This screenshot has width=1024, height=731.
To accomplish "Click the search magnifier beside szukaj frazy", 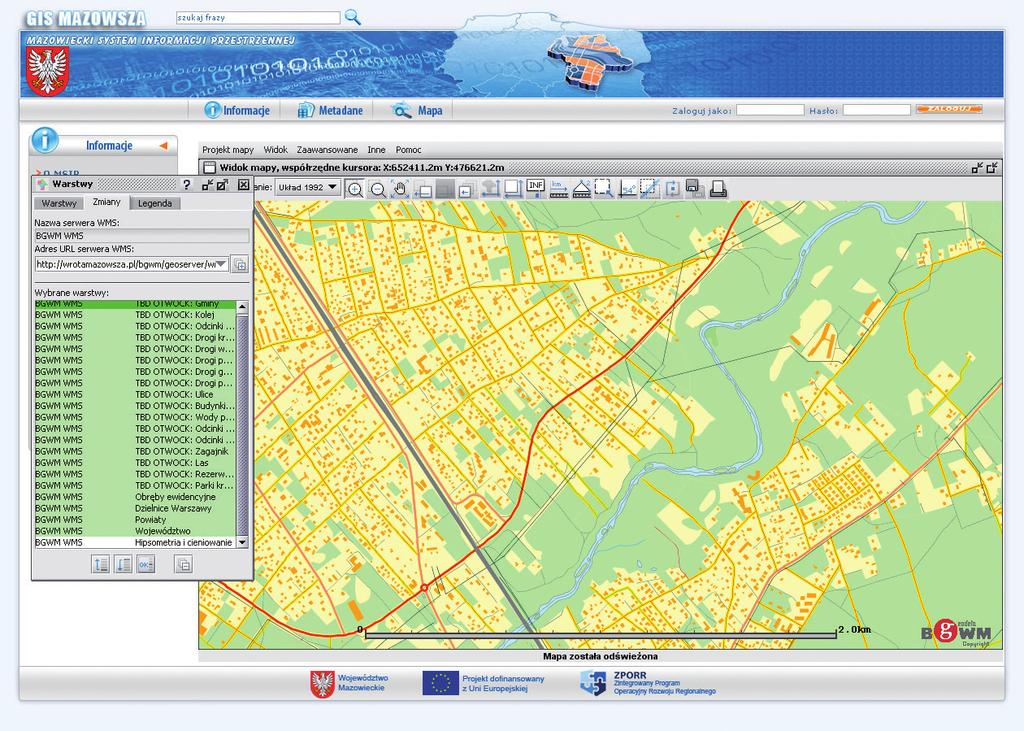I will coord(353,17).
